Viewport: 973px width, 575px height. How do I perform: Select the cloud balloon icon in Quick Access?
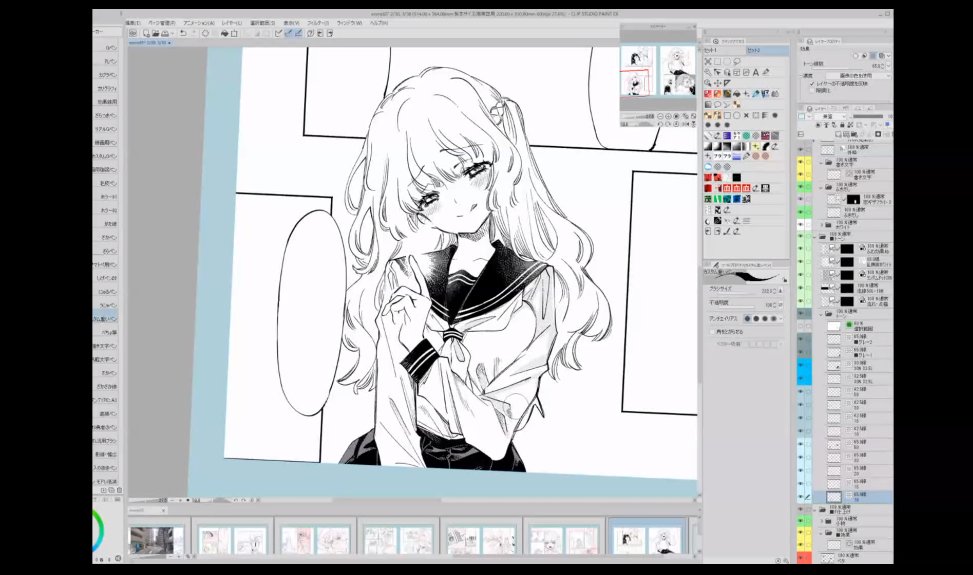(708, 166)
